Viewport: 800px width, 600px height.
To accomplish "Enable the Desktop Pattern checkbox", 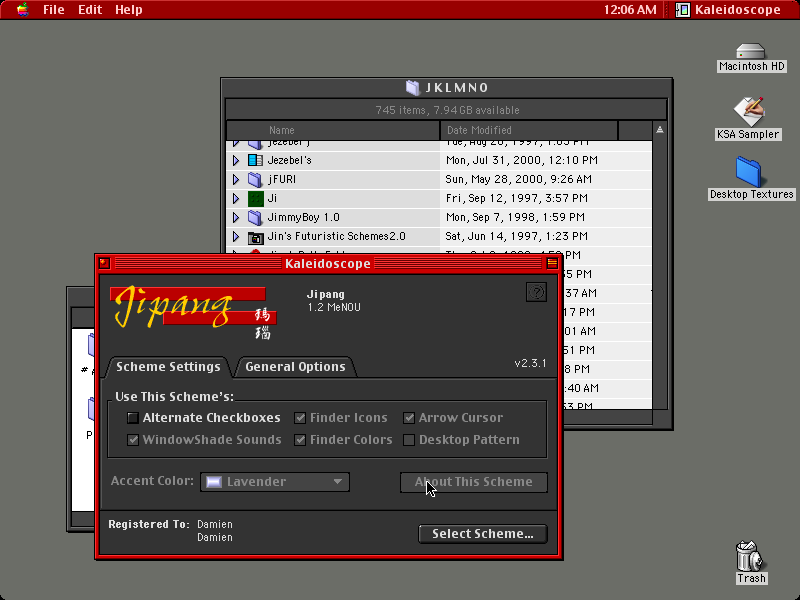I will tap(409, 440).
